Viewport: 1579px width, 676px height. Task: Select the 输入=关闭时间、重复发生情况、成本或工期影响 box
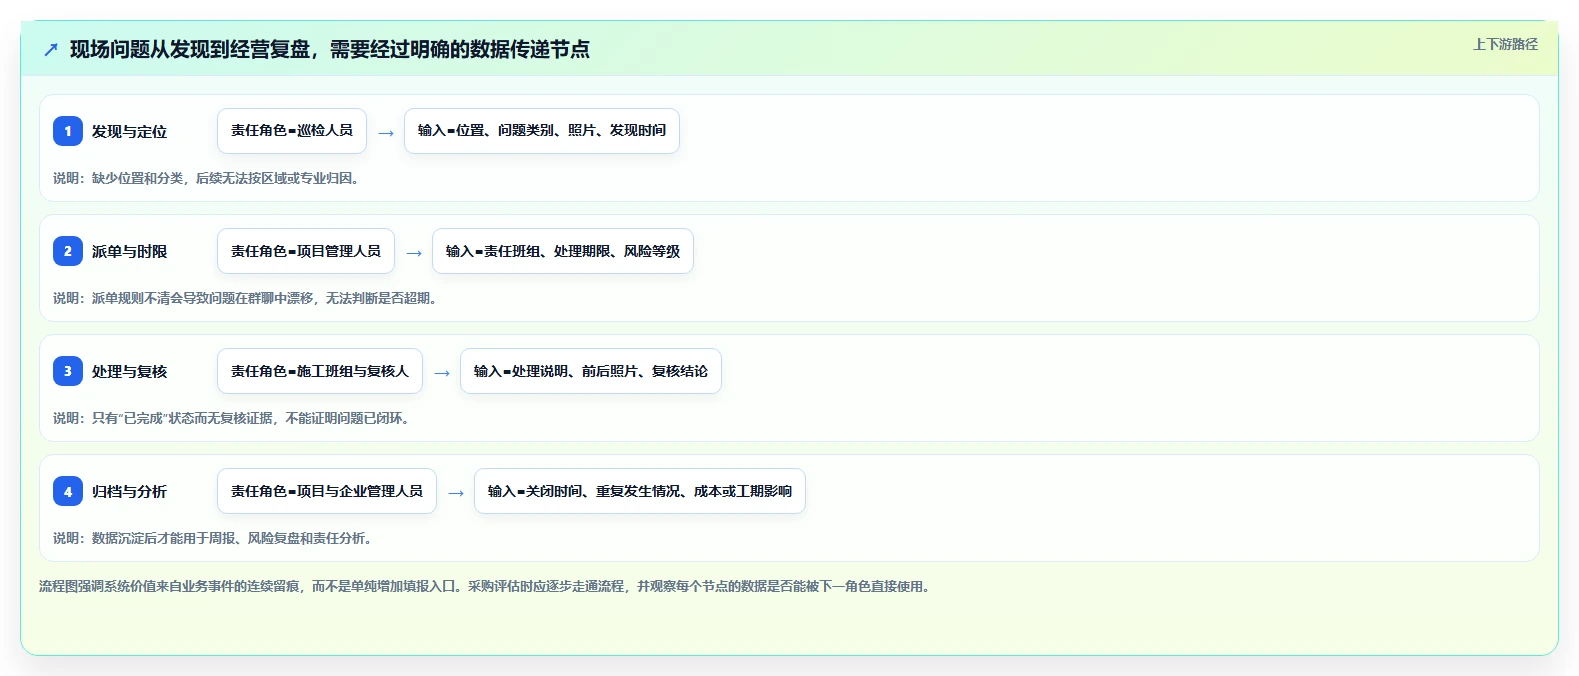point(640,491)
